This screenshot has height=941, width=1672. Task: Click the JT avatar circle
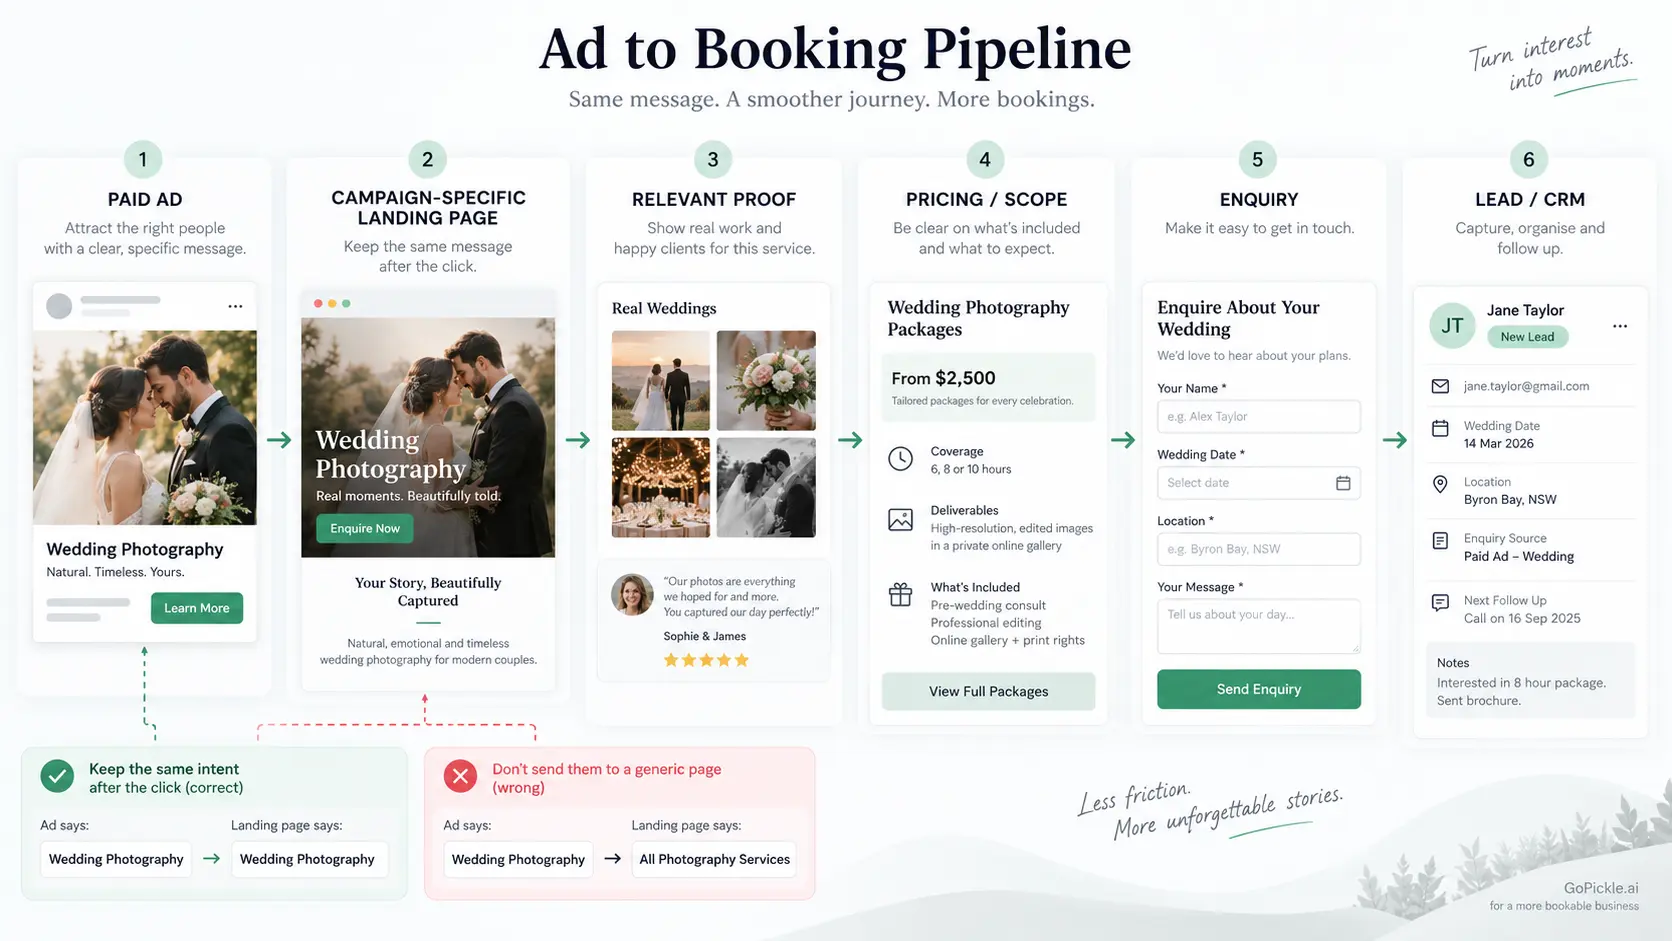click(1452, 325)
